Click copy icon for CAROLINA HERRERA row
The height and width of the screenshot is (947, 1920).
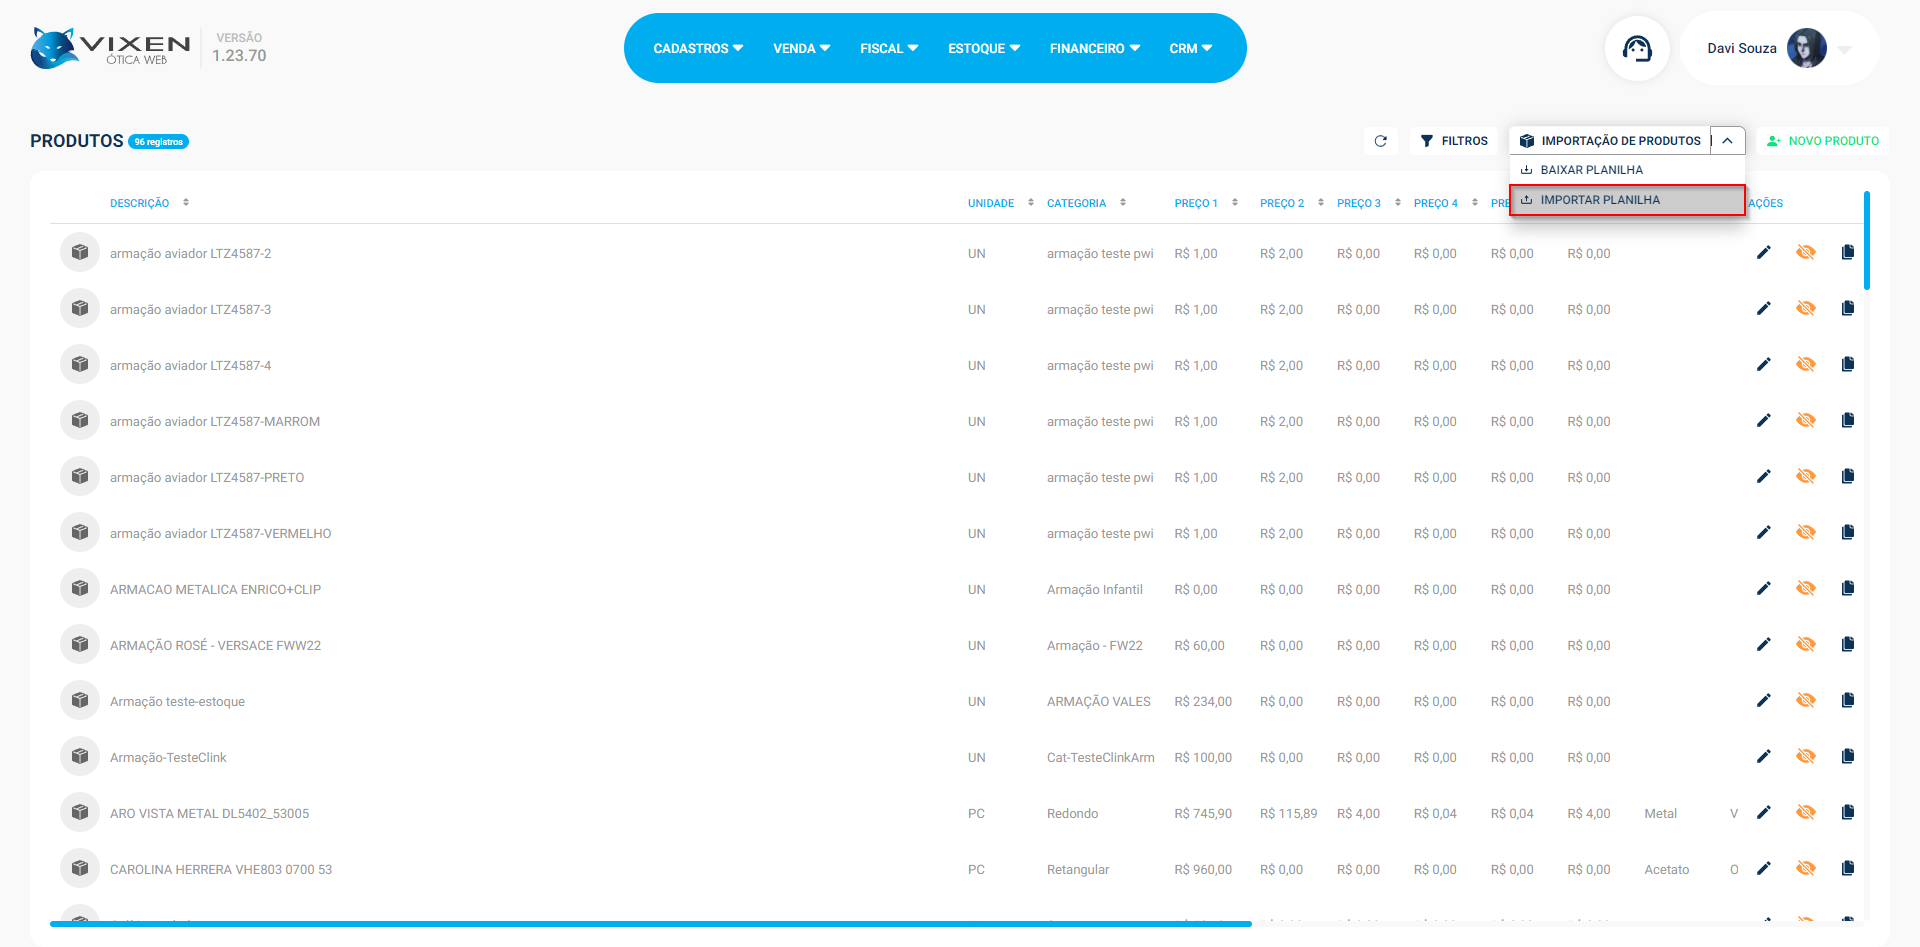[1847, 869]
